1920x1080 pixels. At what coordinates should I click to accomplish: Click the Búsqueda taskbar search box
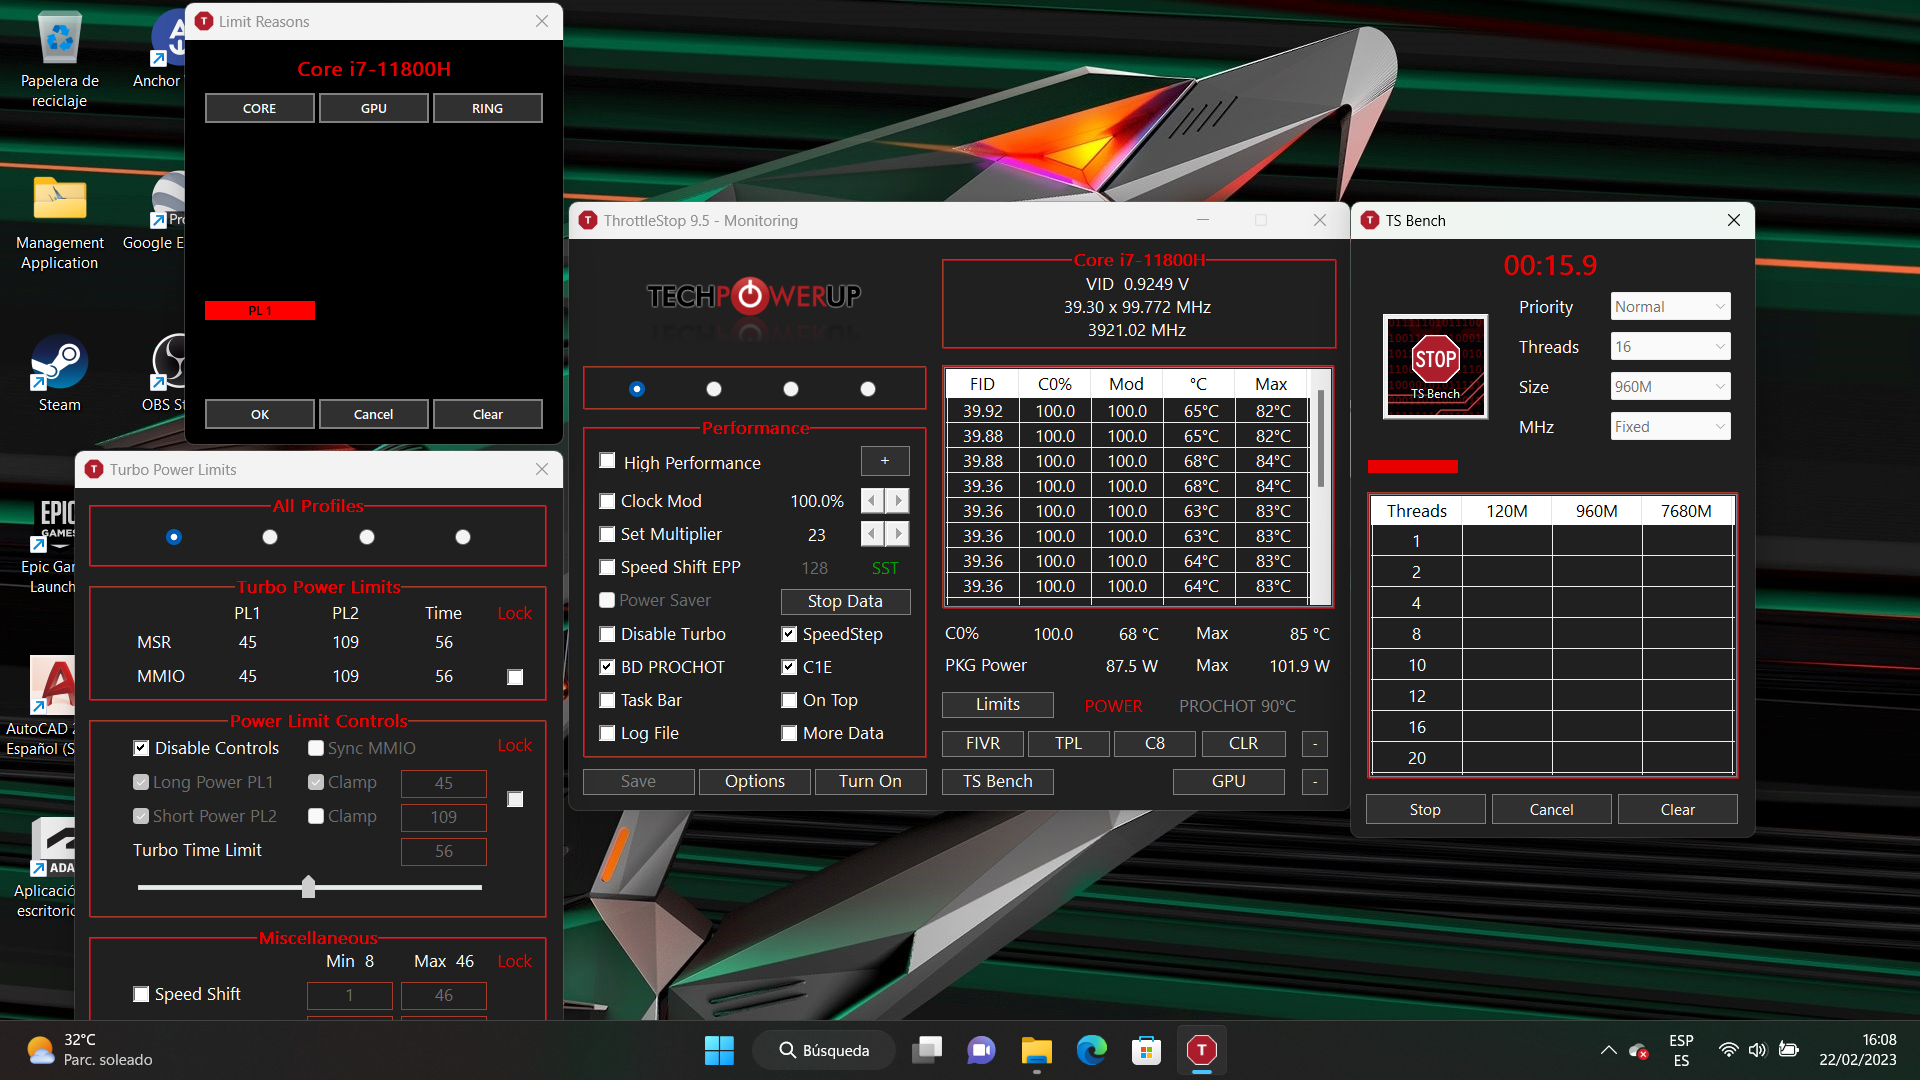point(825,1050)
